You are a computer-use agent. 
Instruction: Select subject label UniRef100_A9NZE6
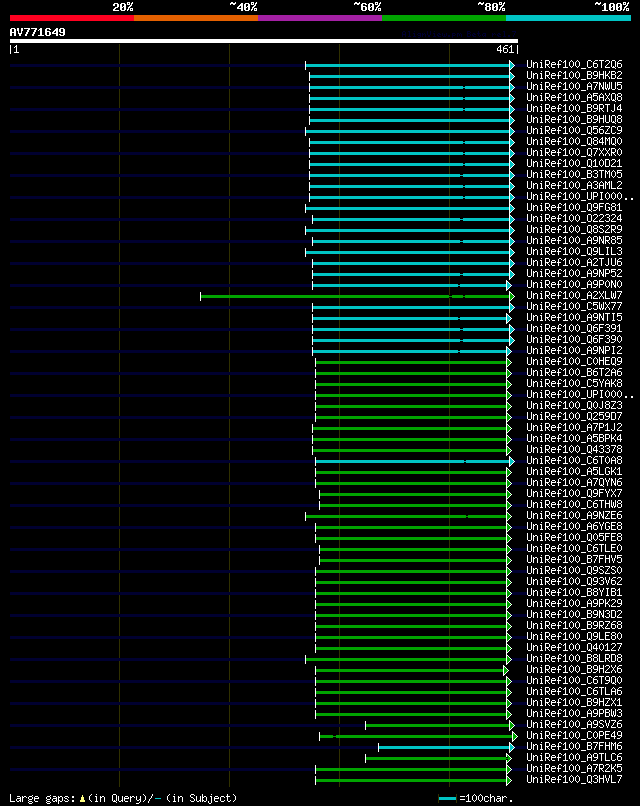(x=574, y=515)
